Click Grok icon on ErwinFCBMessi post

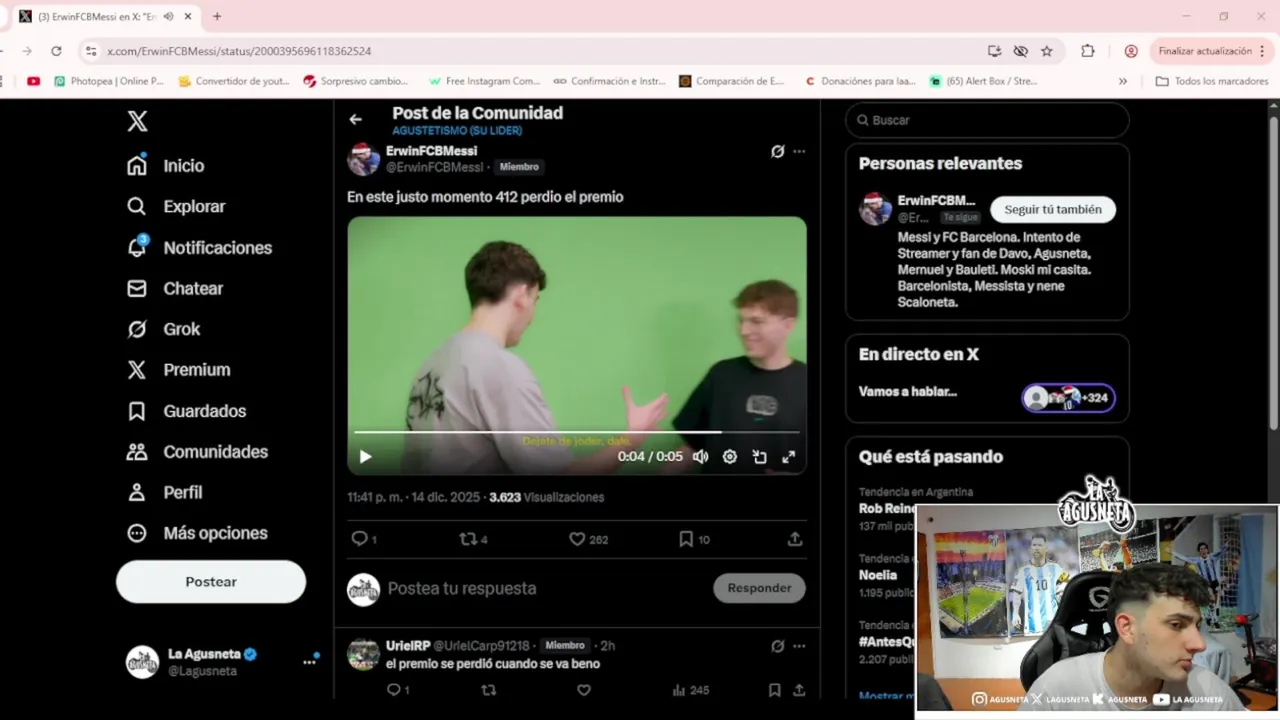click(x=777, y=152)
